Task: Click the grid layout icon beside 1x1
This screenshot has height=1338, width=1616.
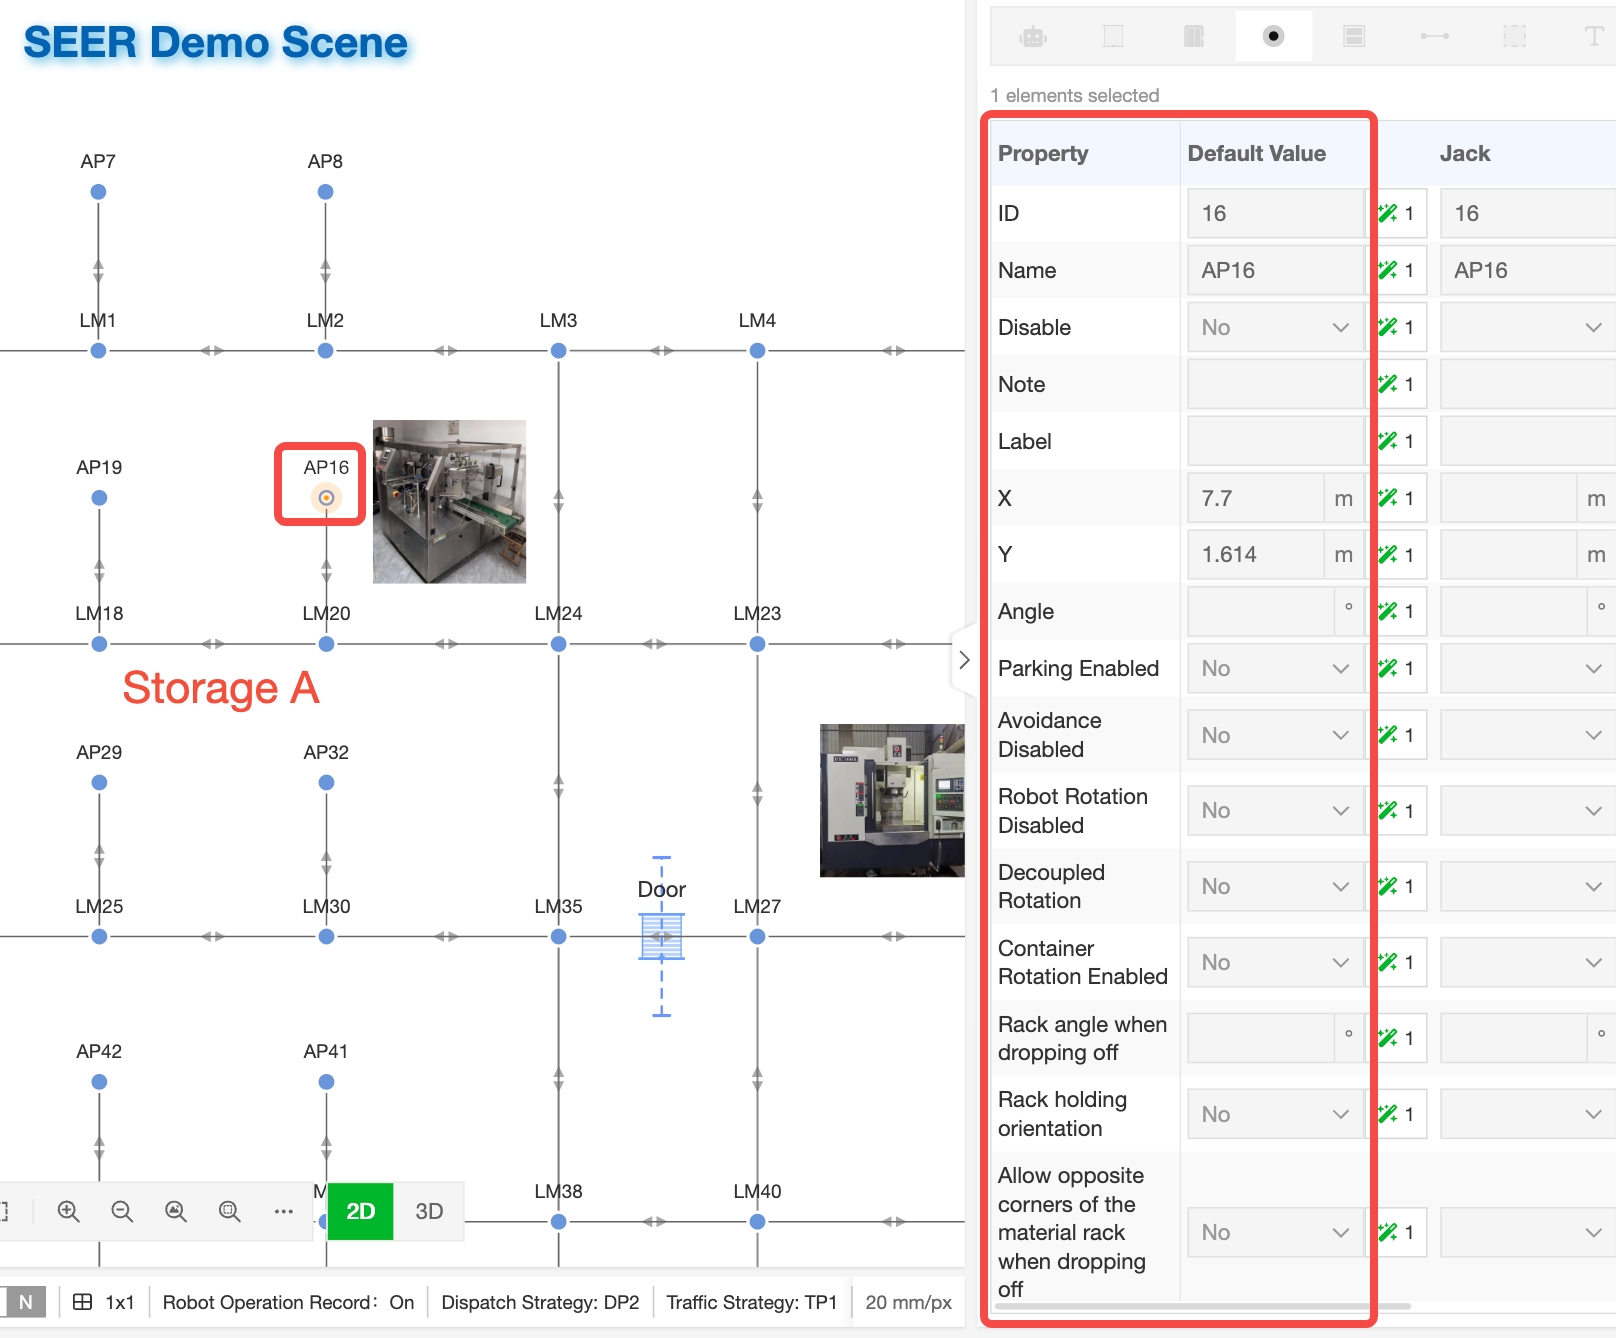Action: (x=83, y=1302)
